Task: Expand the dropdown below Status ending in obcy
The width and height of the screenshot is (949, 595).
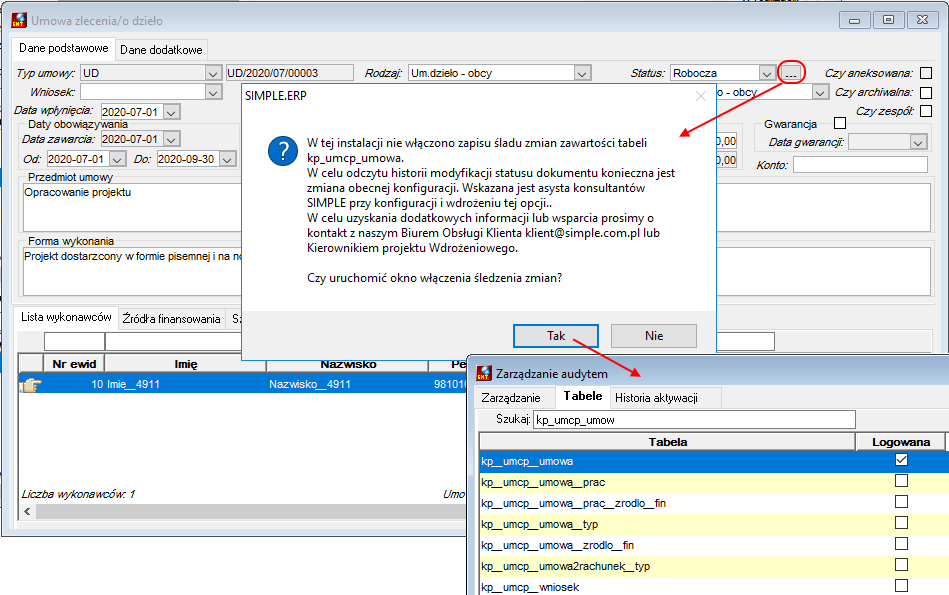Action: [820, 93]
